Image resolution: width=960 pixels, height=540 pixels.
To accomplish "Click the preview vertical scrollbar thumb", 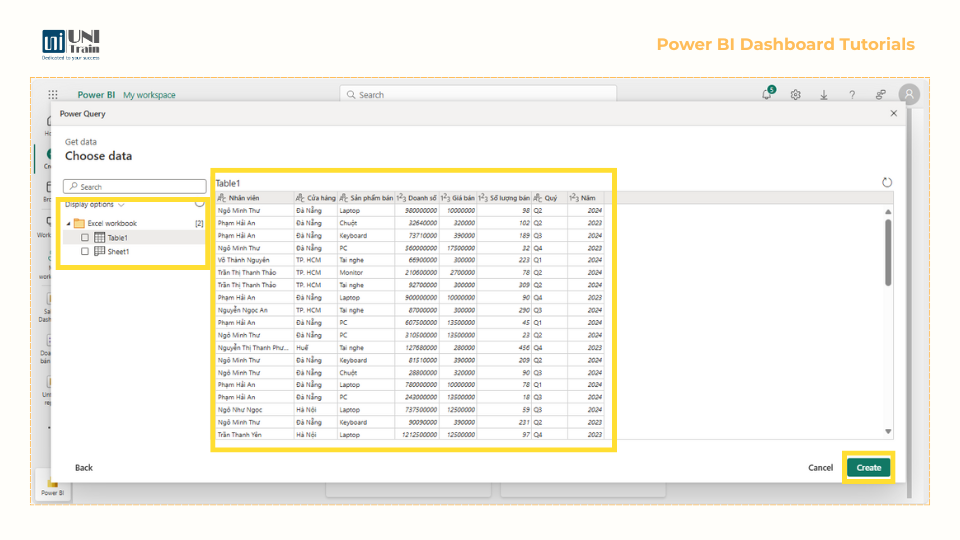I will (888, 252).
